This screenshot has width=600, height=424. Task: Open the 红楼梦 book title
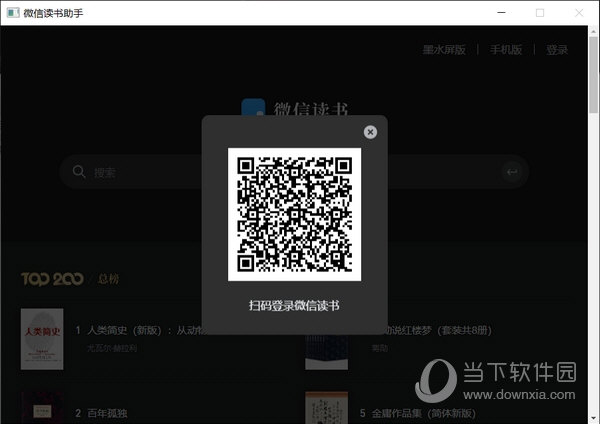click(x=439, y=330)
